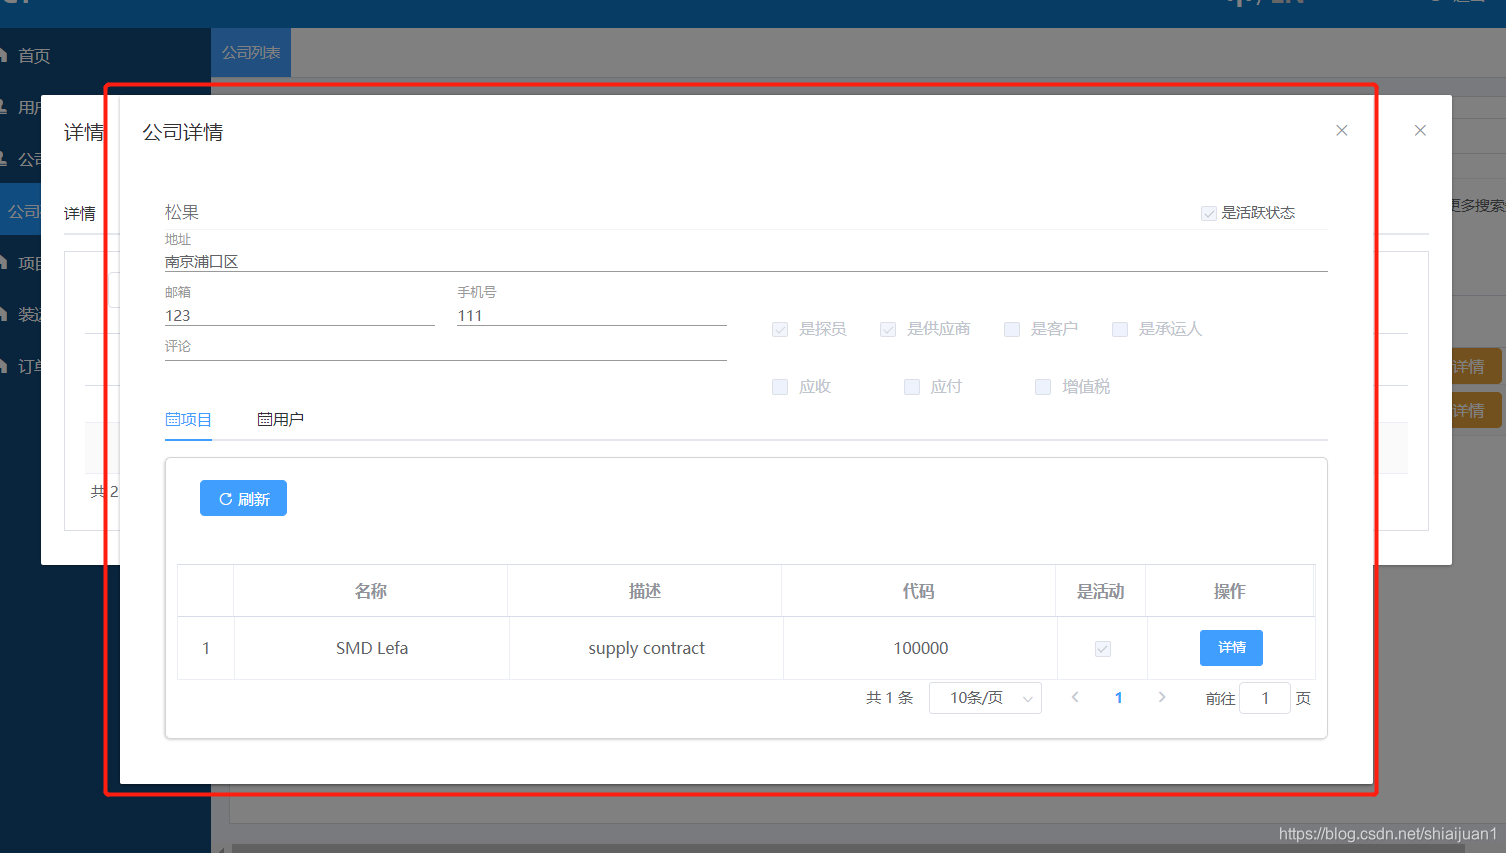Image resolution: width=1506 pixels, height=853 pixels.
Task: Click the home icon beside 首页
Action: coord(4,55)
